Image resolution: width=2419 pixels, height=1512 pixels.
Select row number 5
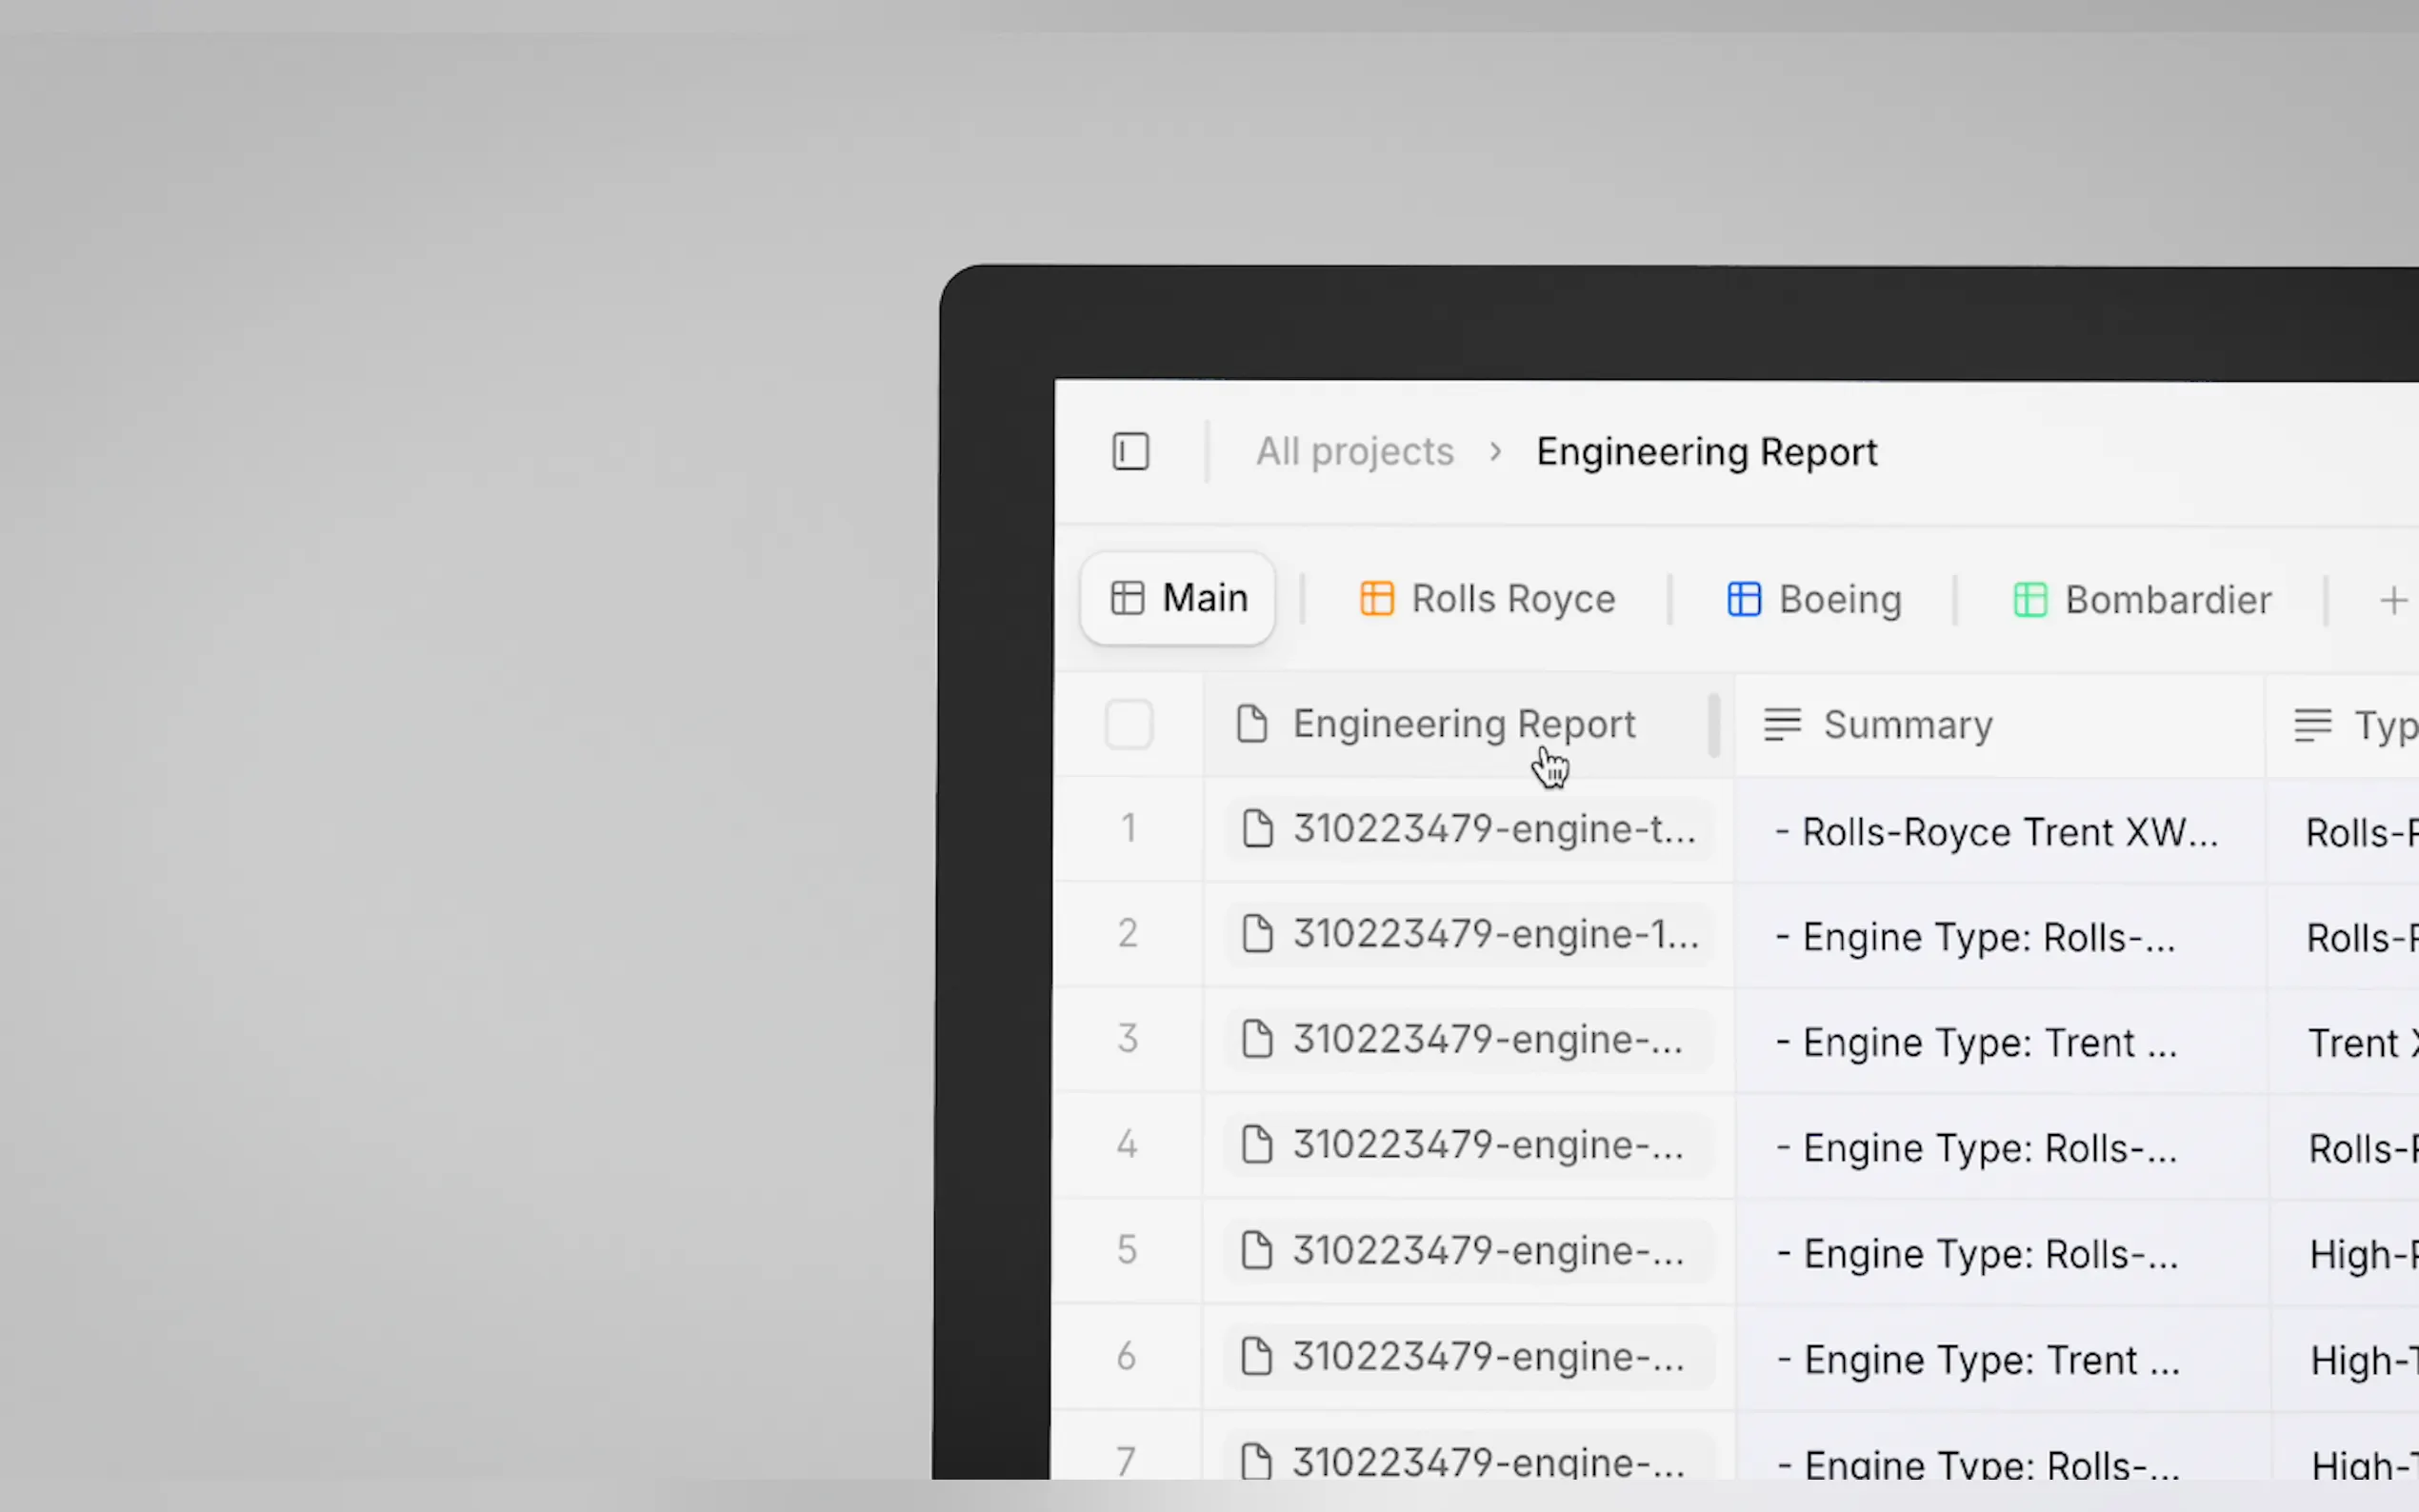(x=1127, y=1250)
